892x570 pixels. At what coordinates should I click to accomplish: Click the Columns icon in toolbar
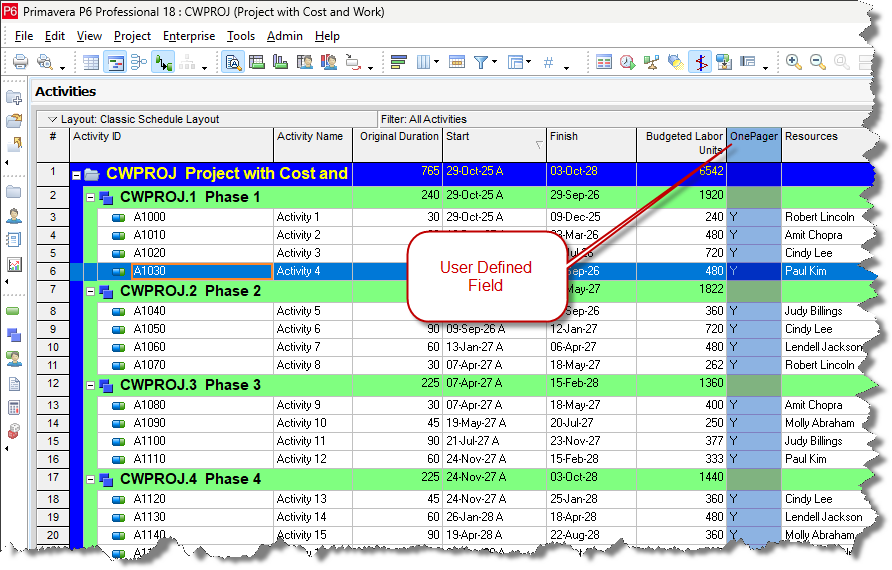[x=423, y=61]
